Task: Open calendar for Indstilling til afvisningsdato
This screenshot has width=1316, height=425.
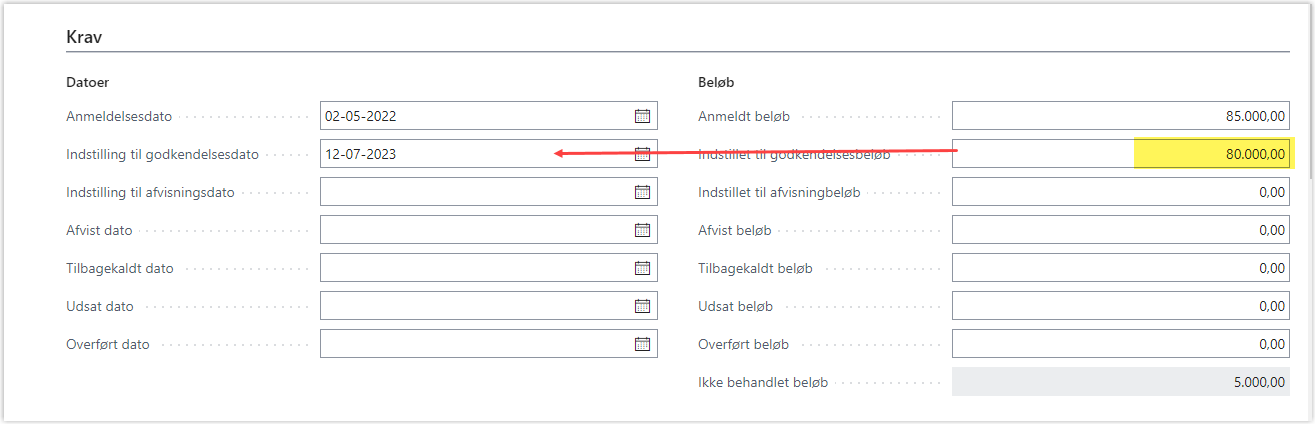Action: pos(642,192)
